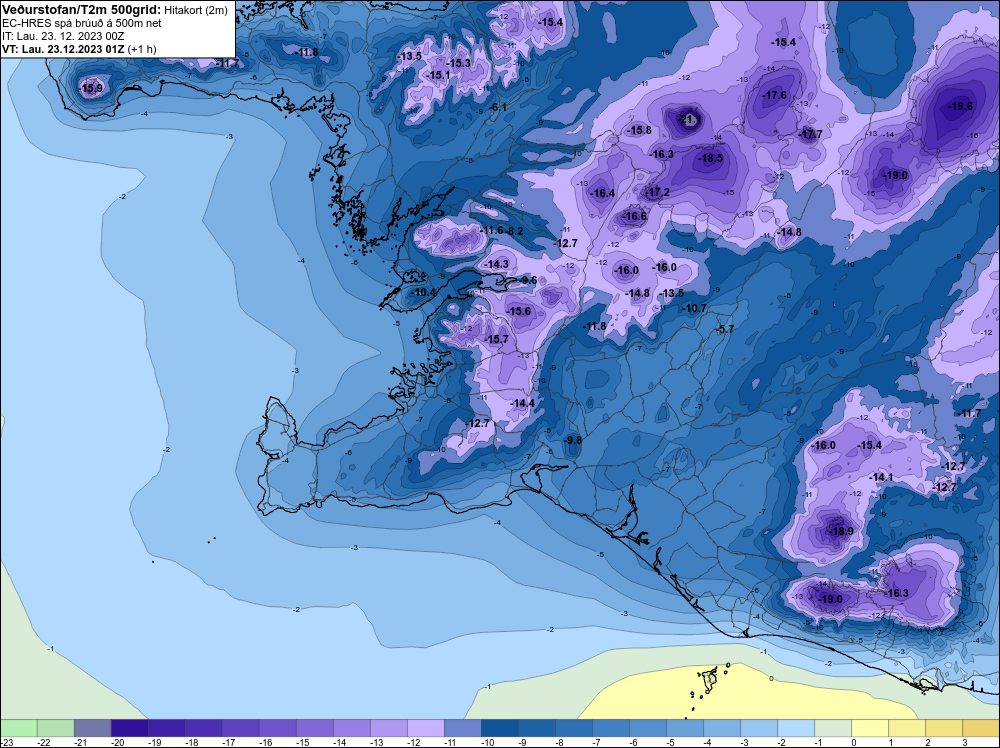Click the -10.4 temperature label

(x=424, y=293)
